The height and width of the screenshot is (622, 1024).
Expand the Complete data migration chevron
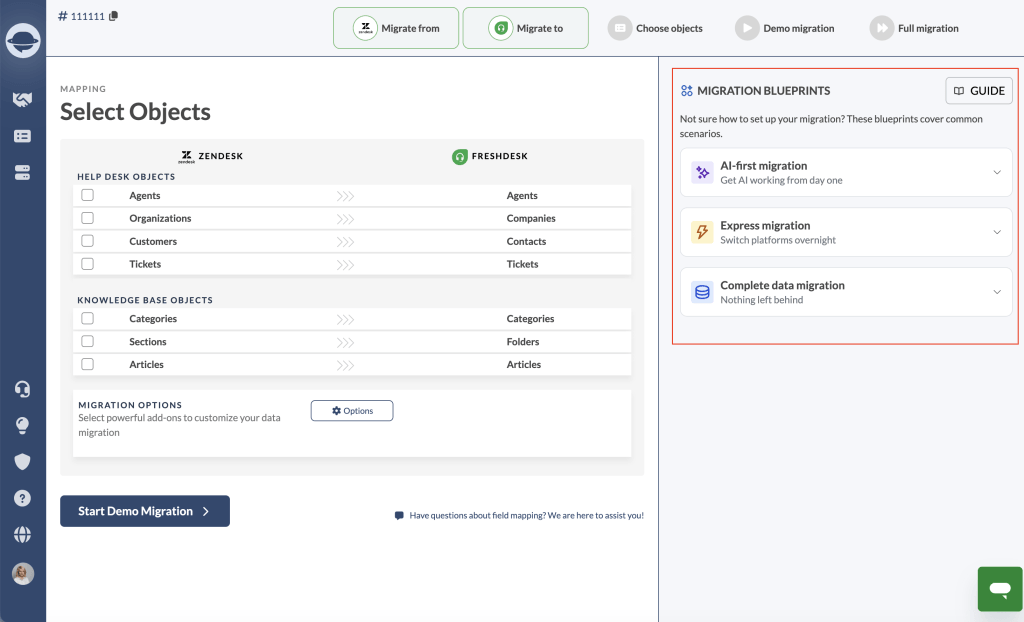pos(997,292)
